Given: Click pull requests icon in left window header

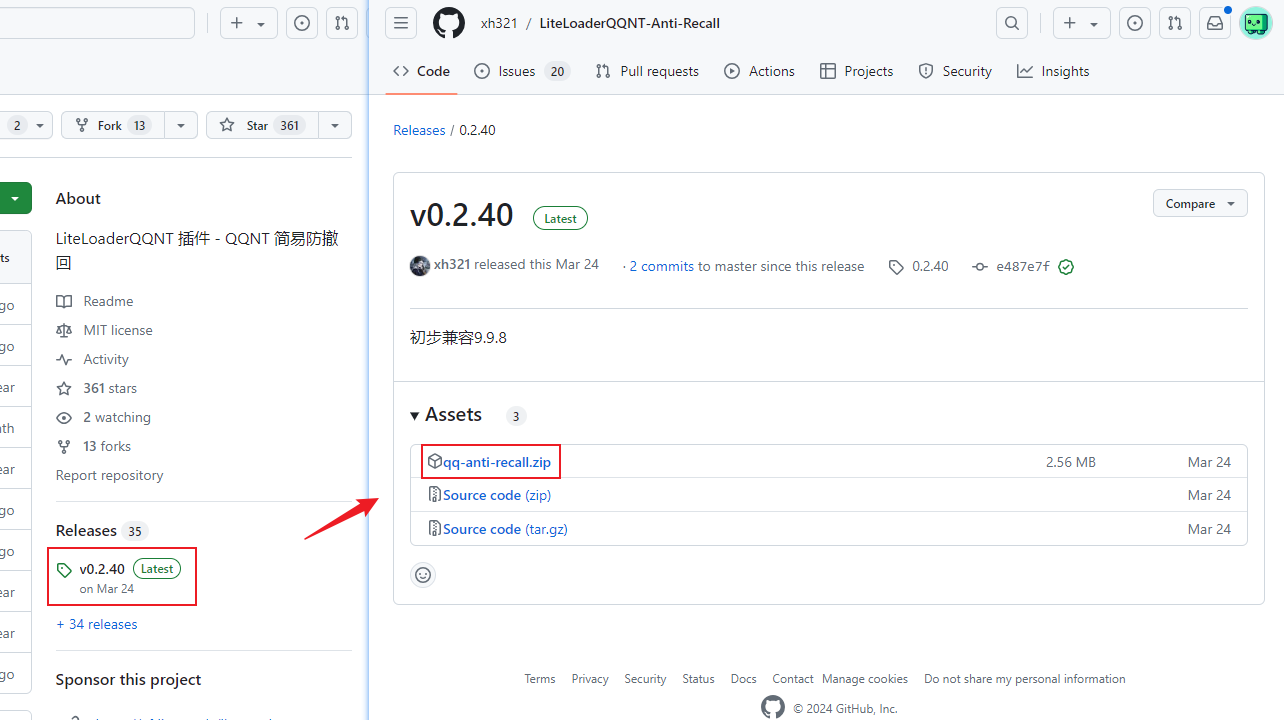Looking at the screenshot, I should [x=342, y=23].
